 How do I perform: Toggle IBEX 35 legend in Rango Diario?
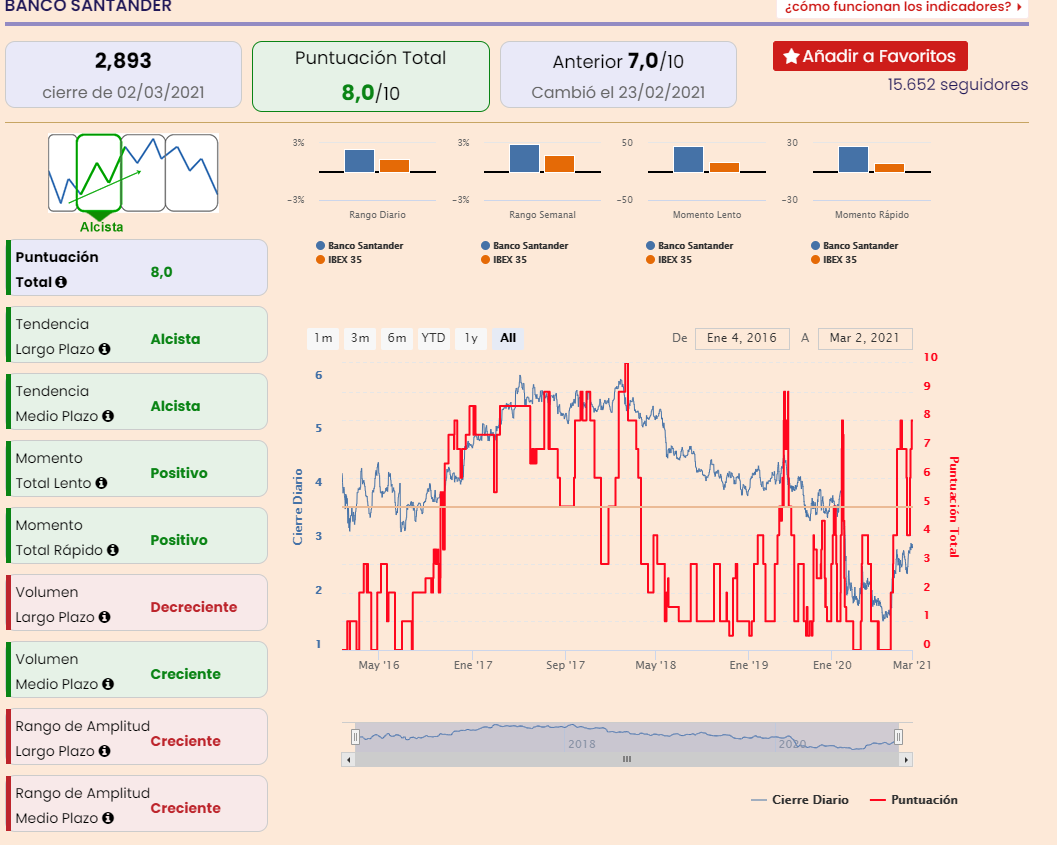339,259
